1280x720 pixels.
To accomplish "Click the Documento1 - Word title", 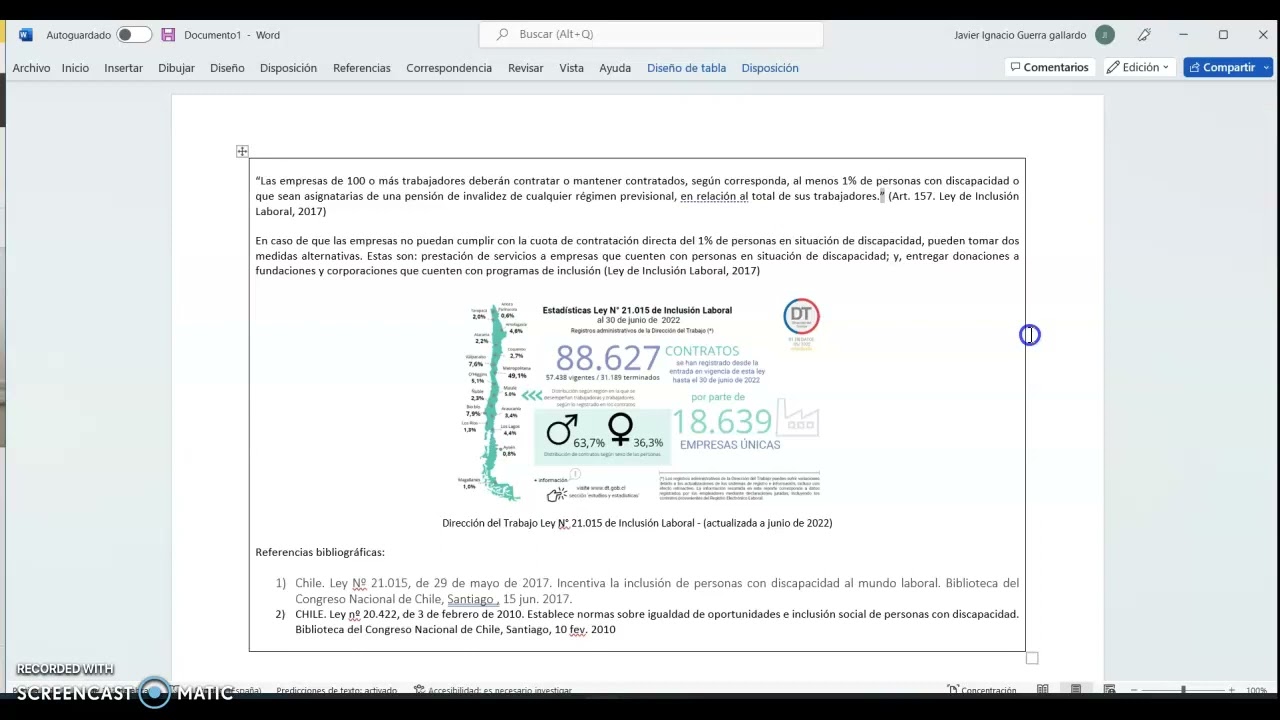I will point(232,35).
